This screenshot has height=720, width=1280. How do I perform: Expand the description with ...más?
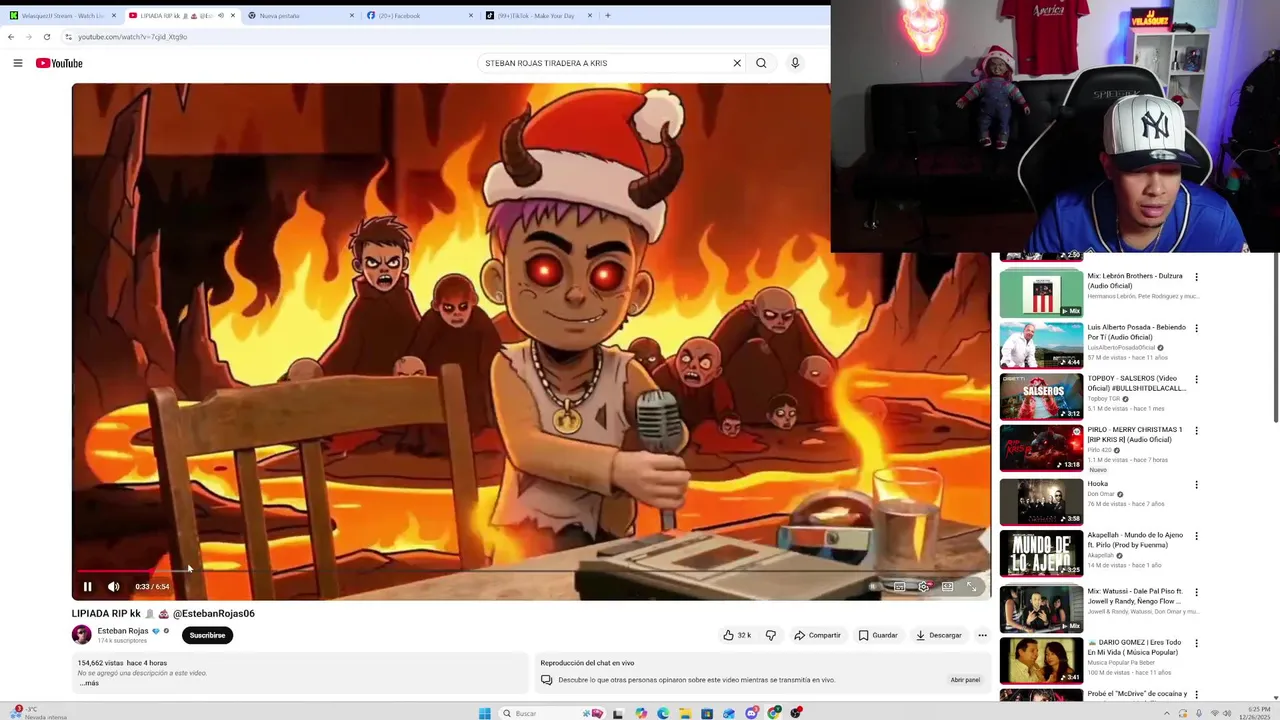pyautogui.click(x=89, y=683)
